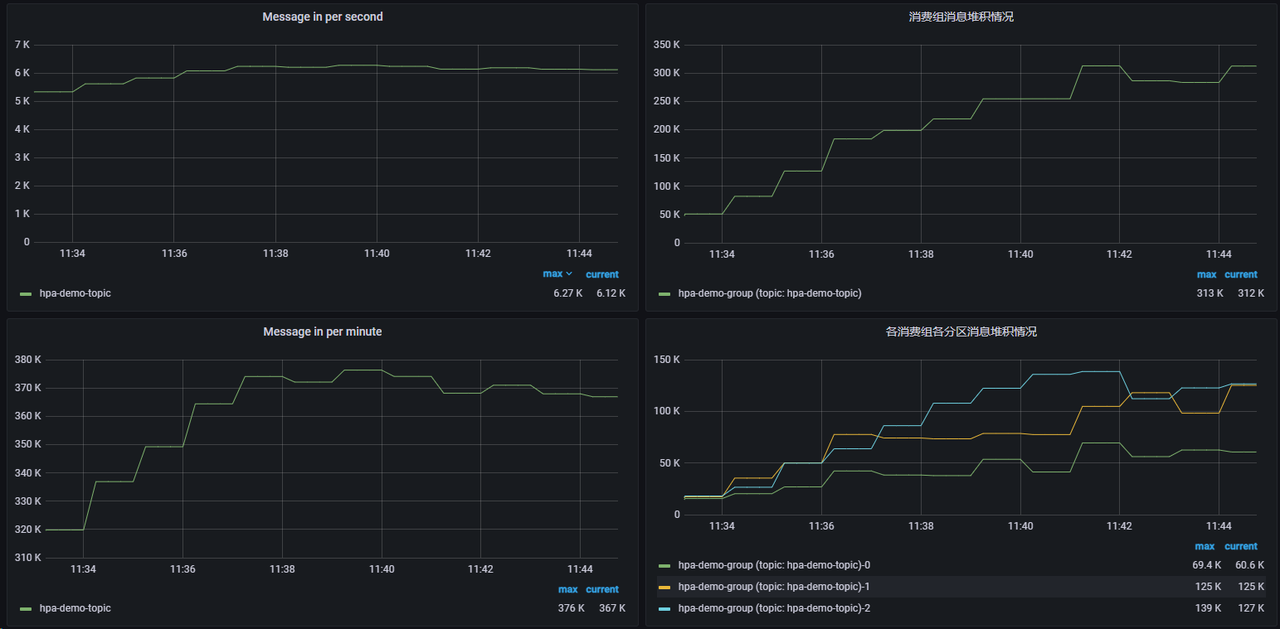The image size is (1280, 629).
Task: Sort Message in per minute legend by max
Action: 568,589
